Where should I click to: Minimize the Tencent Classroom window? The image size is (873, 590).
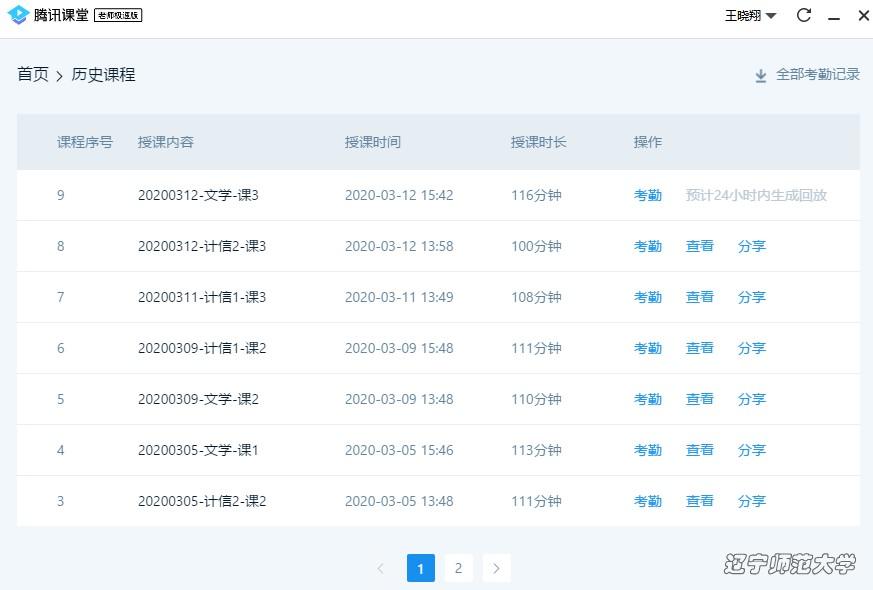[833, 15]
